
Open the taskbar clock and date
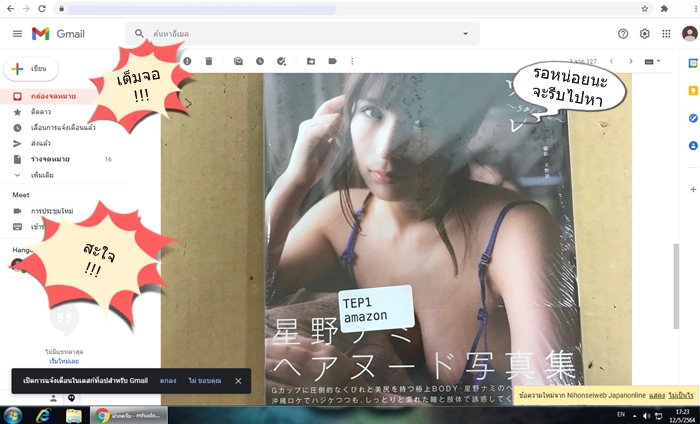[683, 416]
